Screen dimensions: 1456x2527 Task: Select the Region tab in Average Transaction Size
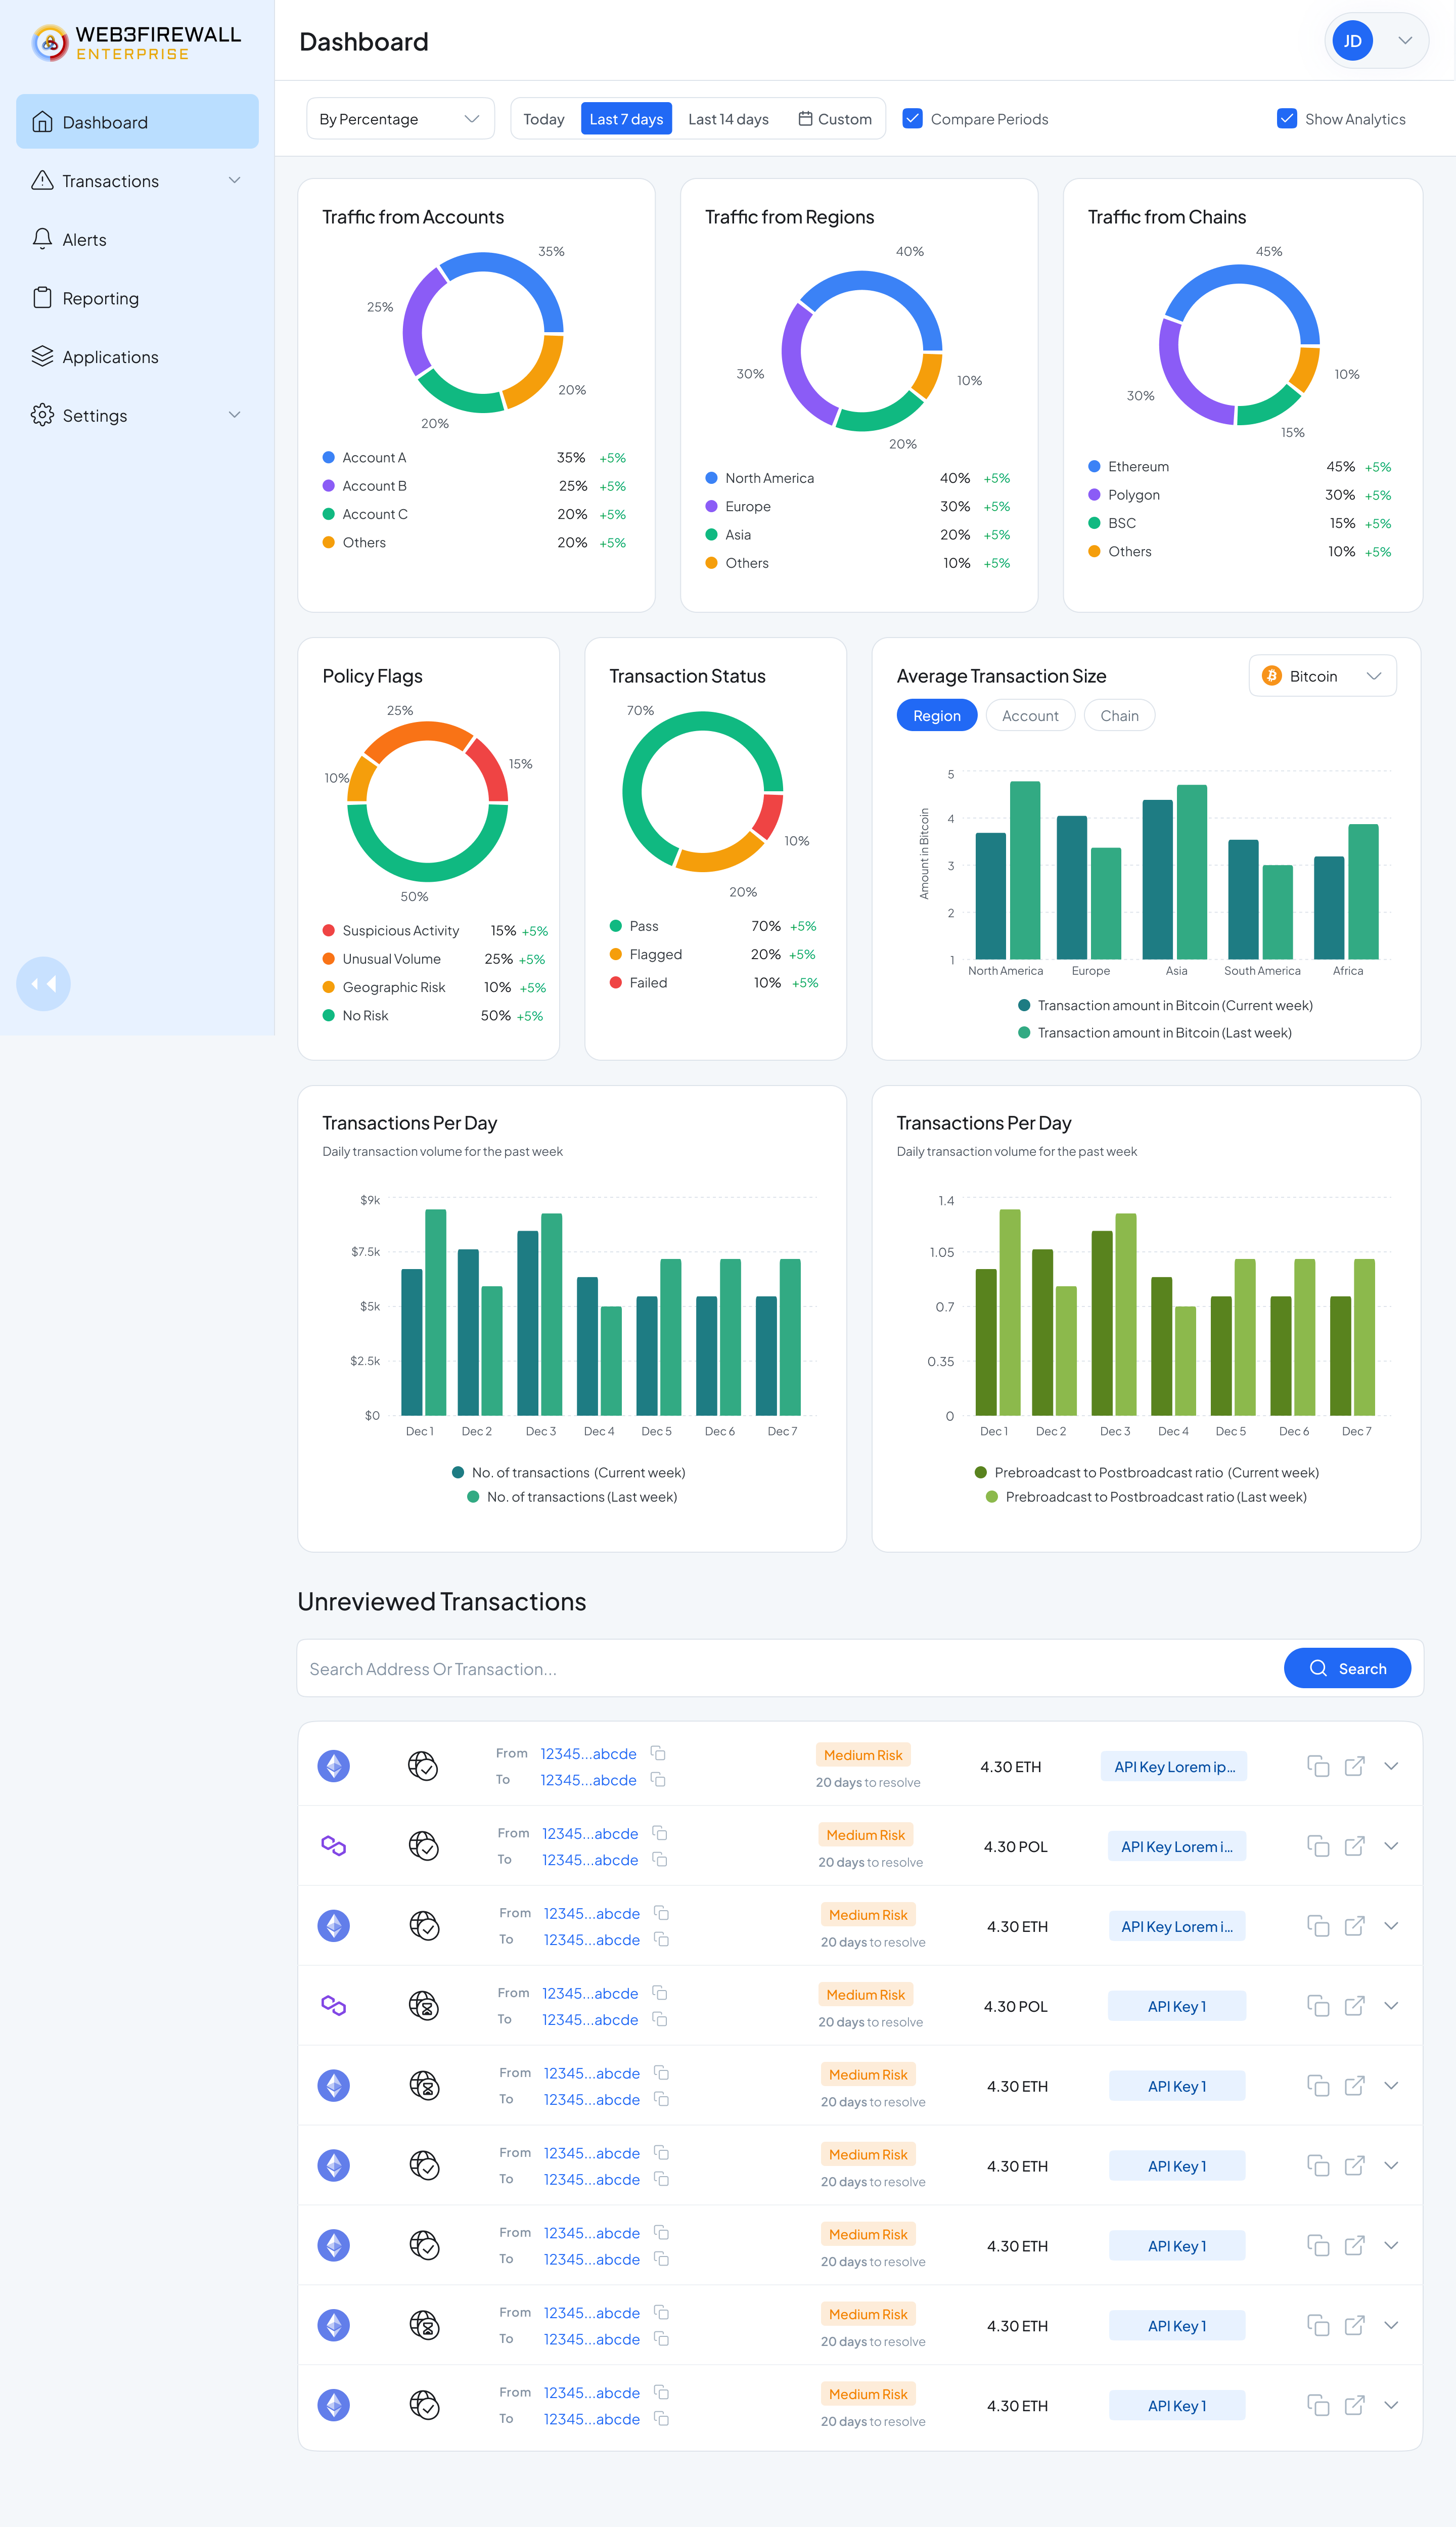937,715
